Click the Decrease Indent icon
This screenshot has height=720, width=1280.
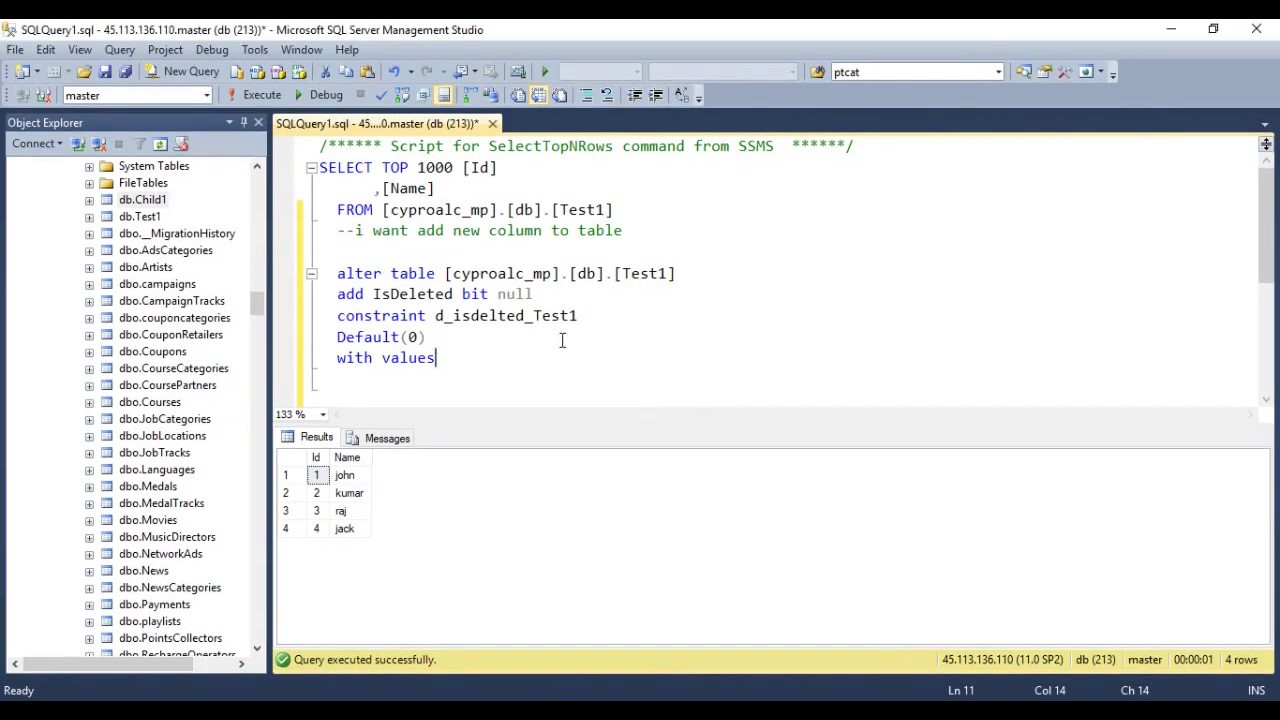pos(634,95)
